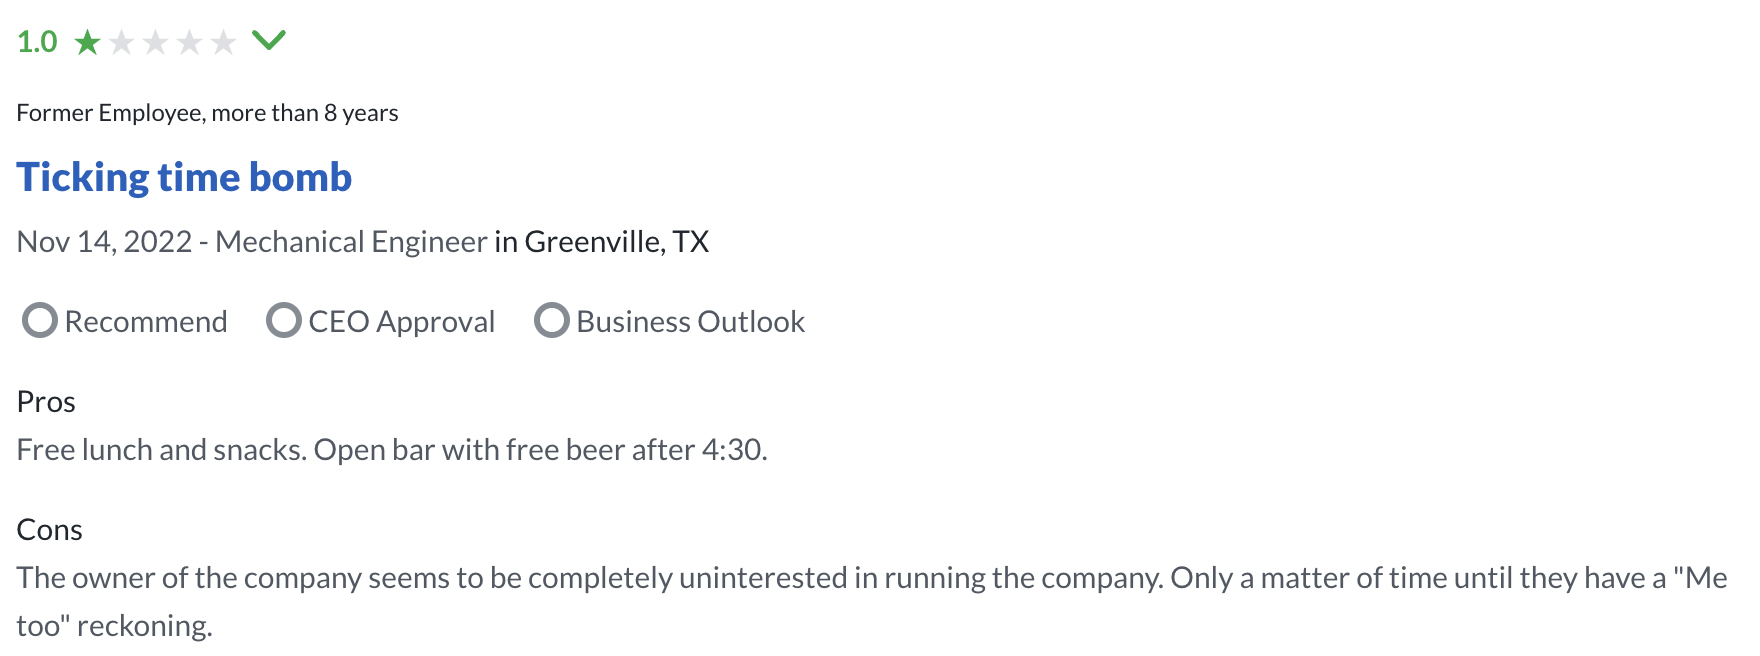Click the fifth gray rating star
The width and height of the screenshot is (1760, 656).
pyautogui.click(x=224, y=42)
